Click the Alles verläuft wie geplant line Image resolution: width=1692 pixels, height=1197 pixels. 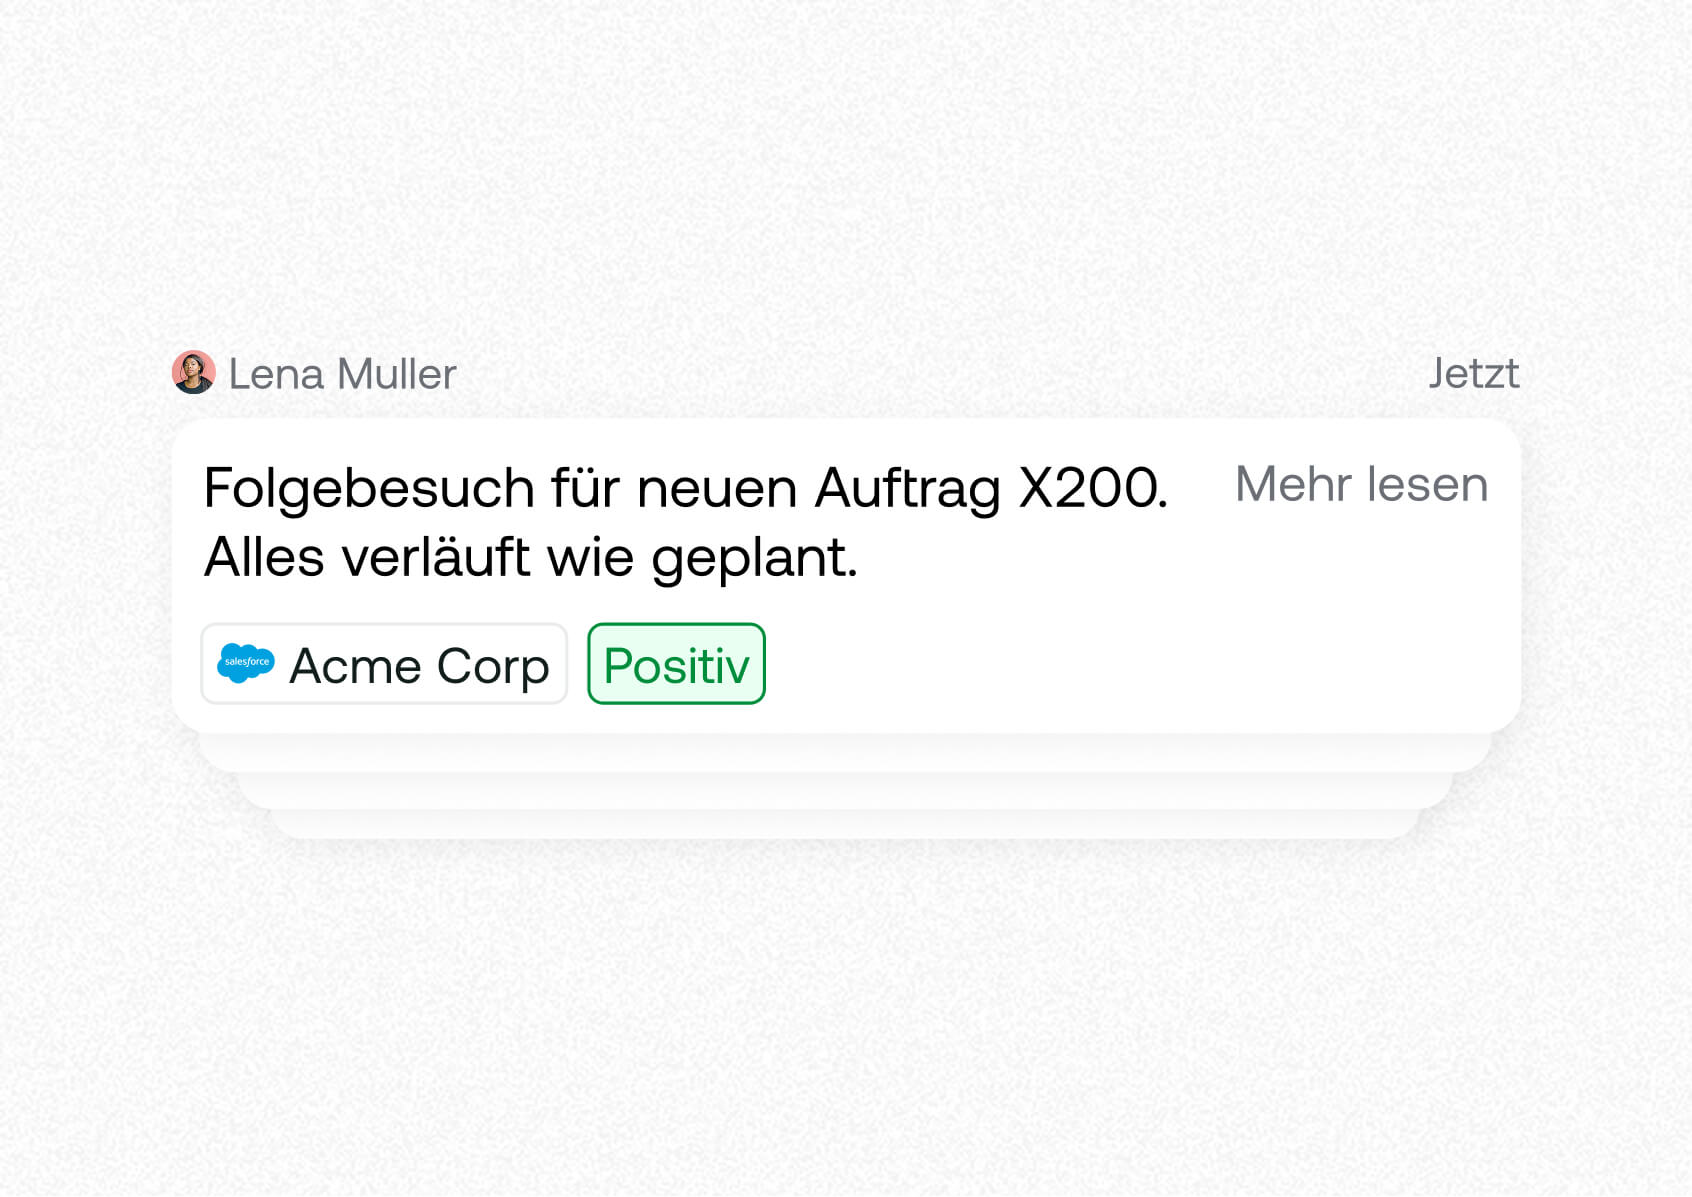pos(531,558)
